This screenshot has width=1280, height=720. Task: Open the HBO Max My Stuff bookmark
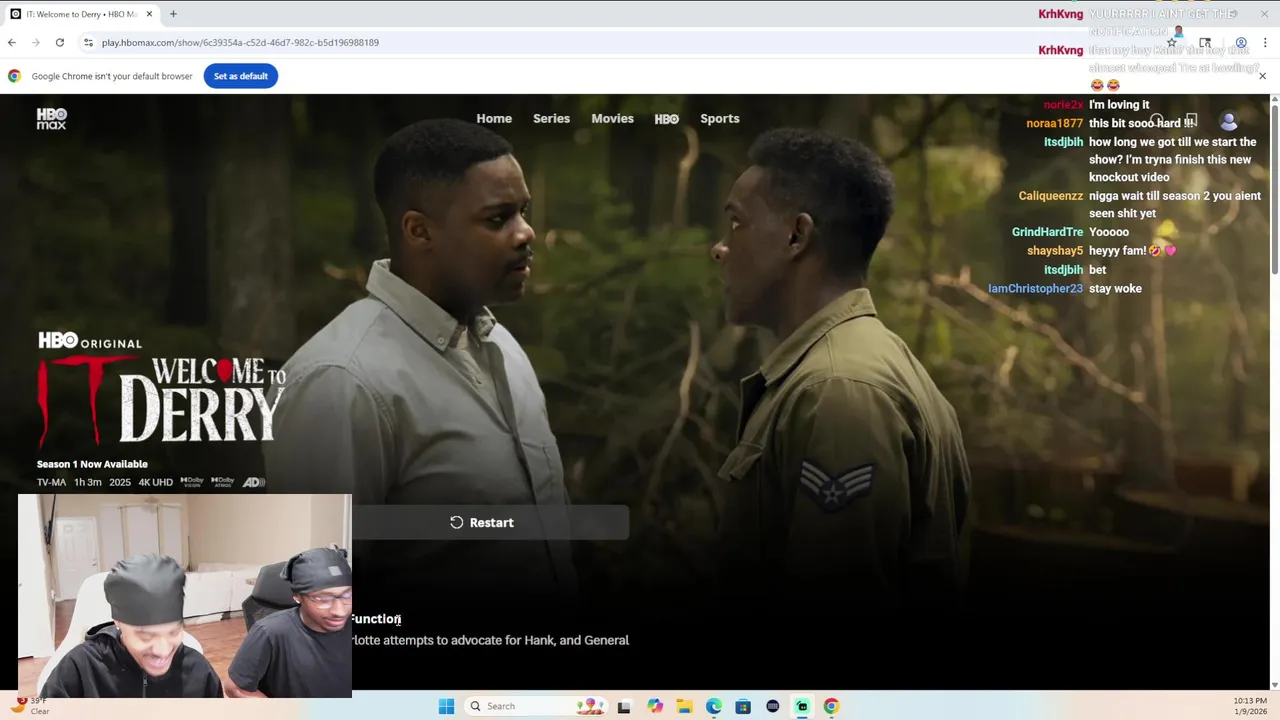[1192, 121]
